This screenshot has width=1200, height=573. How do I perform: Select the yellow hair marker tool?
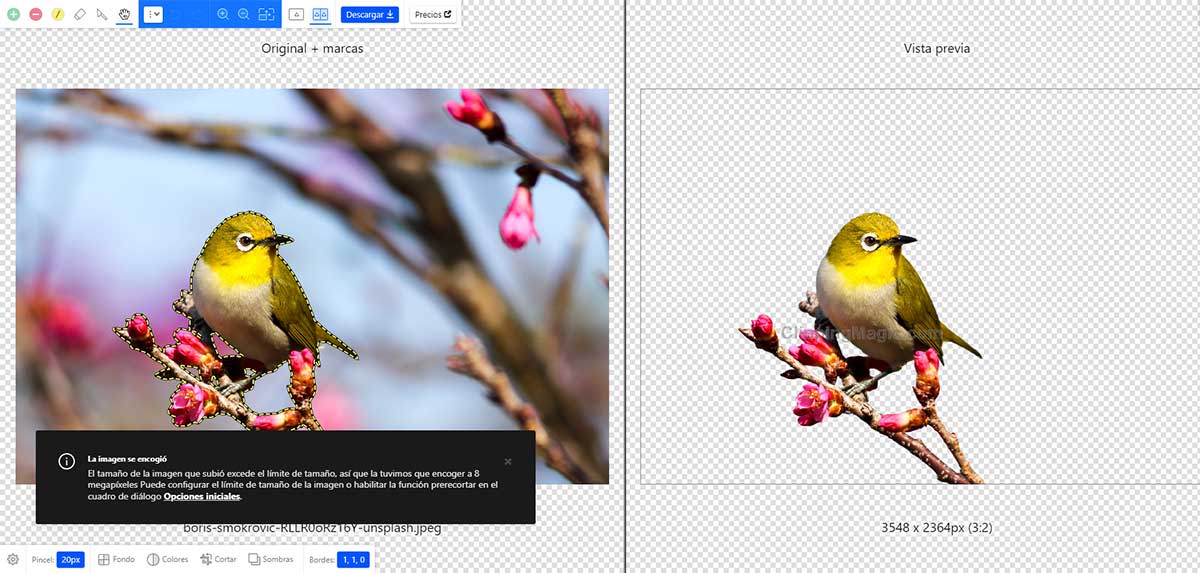coord(58,15)
